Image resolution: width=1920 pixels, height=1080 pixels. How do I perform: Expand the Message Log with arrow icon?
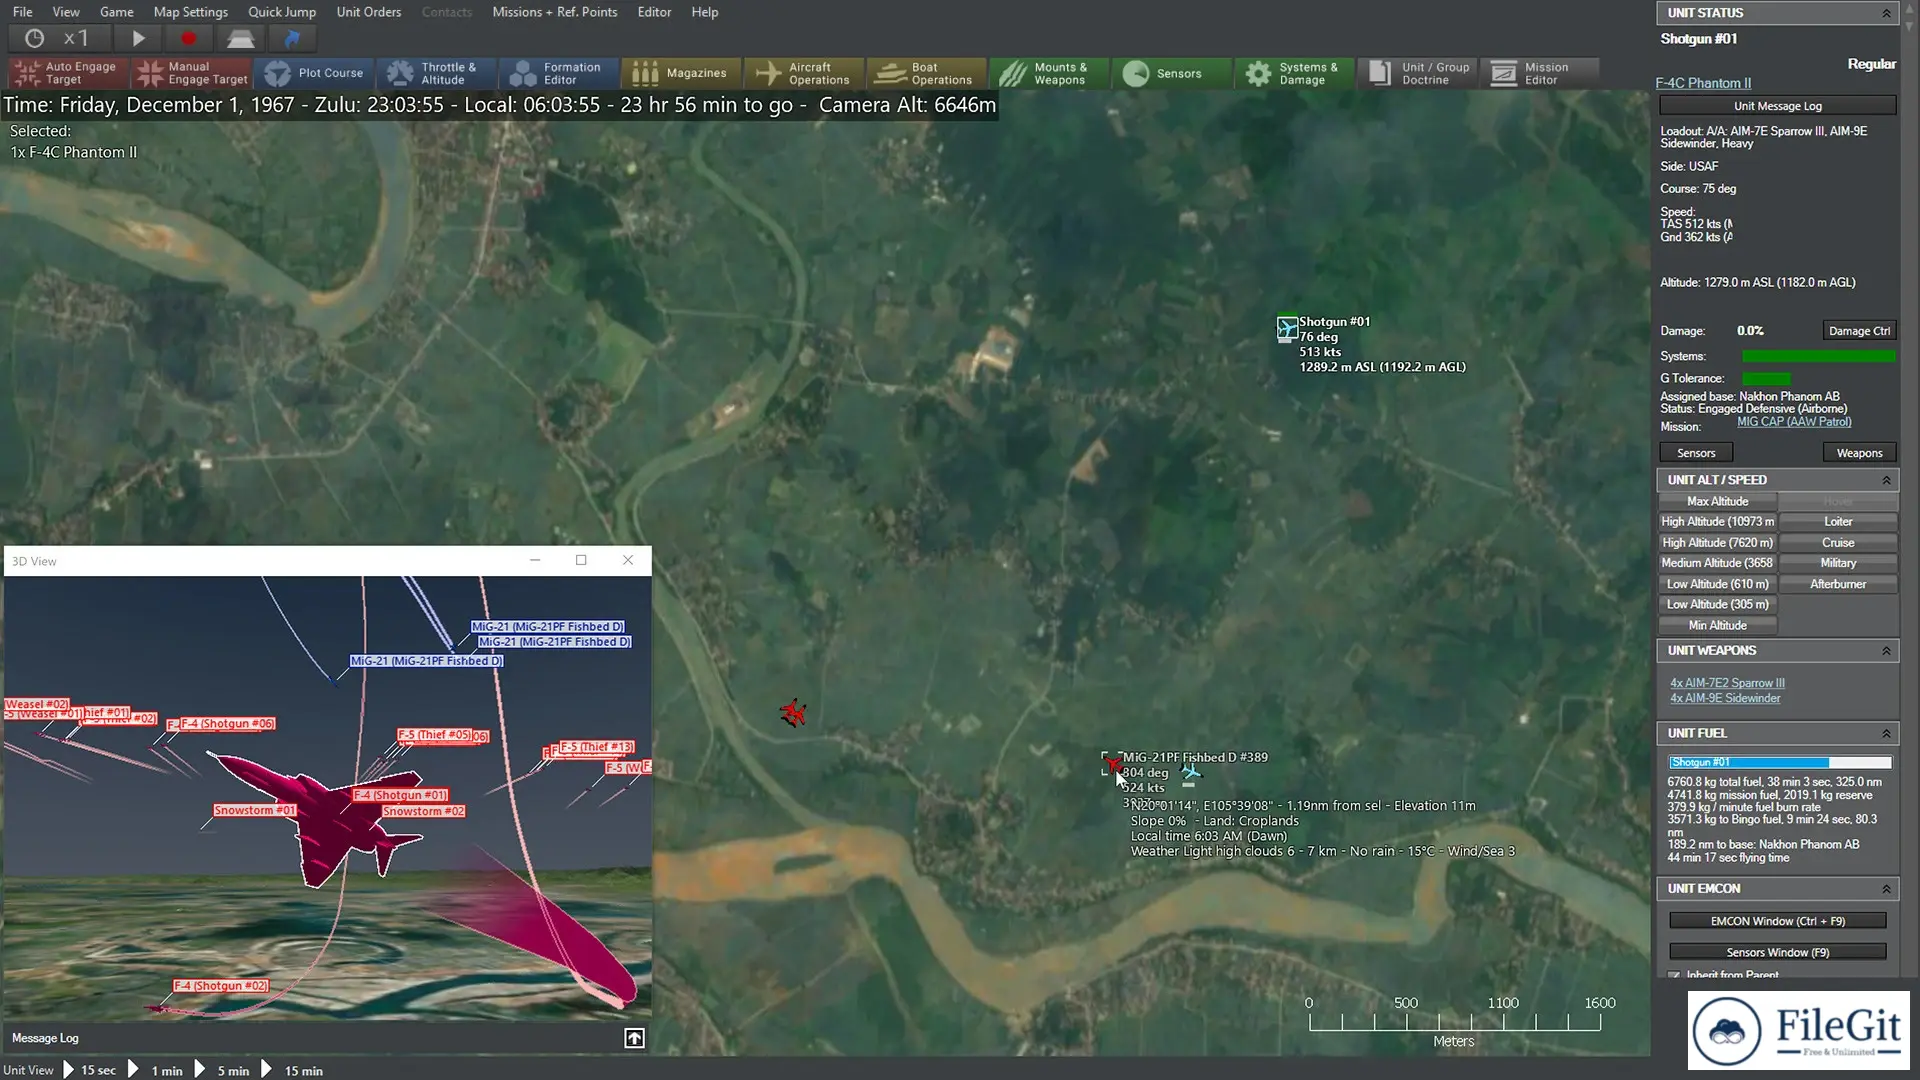634,1038
